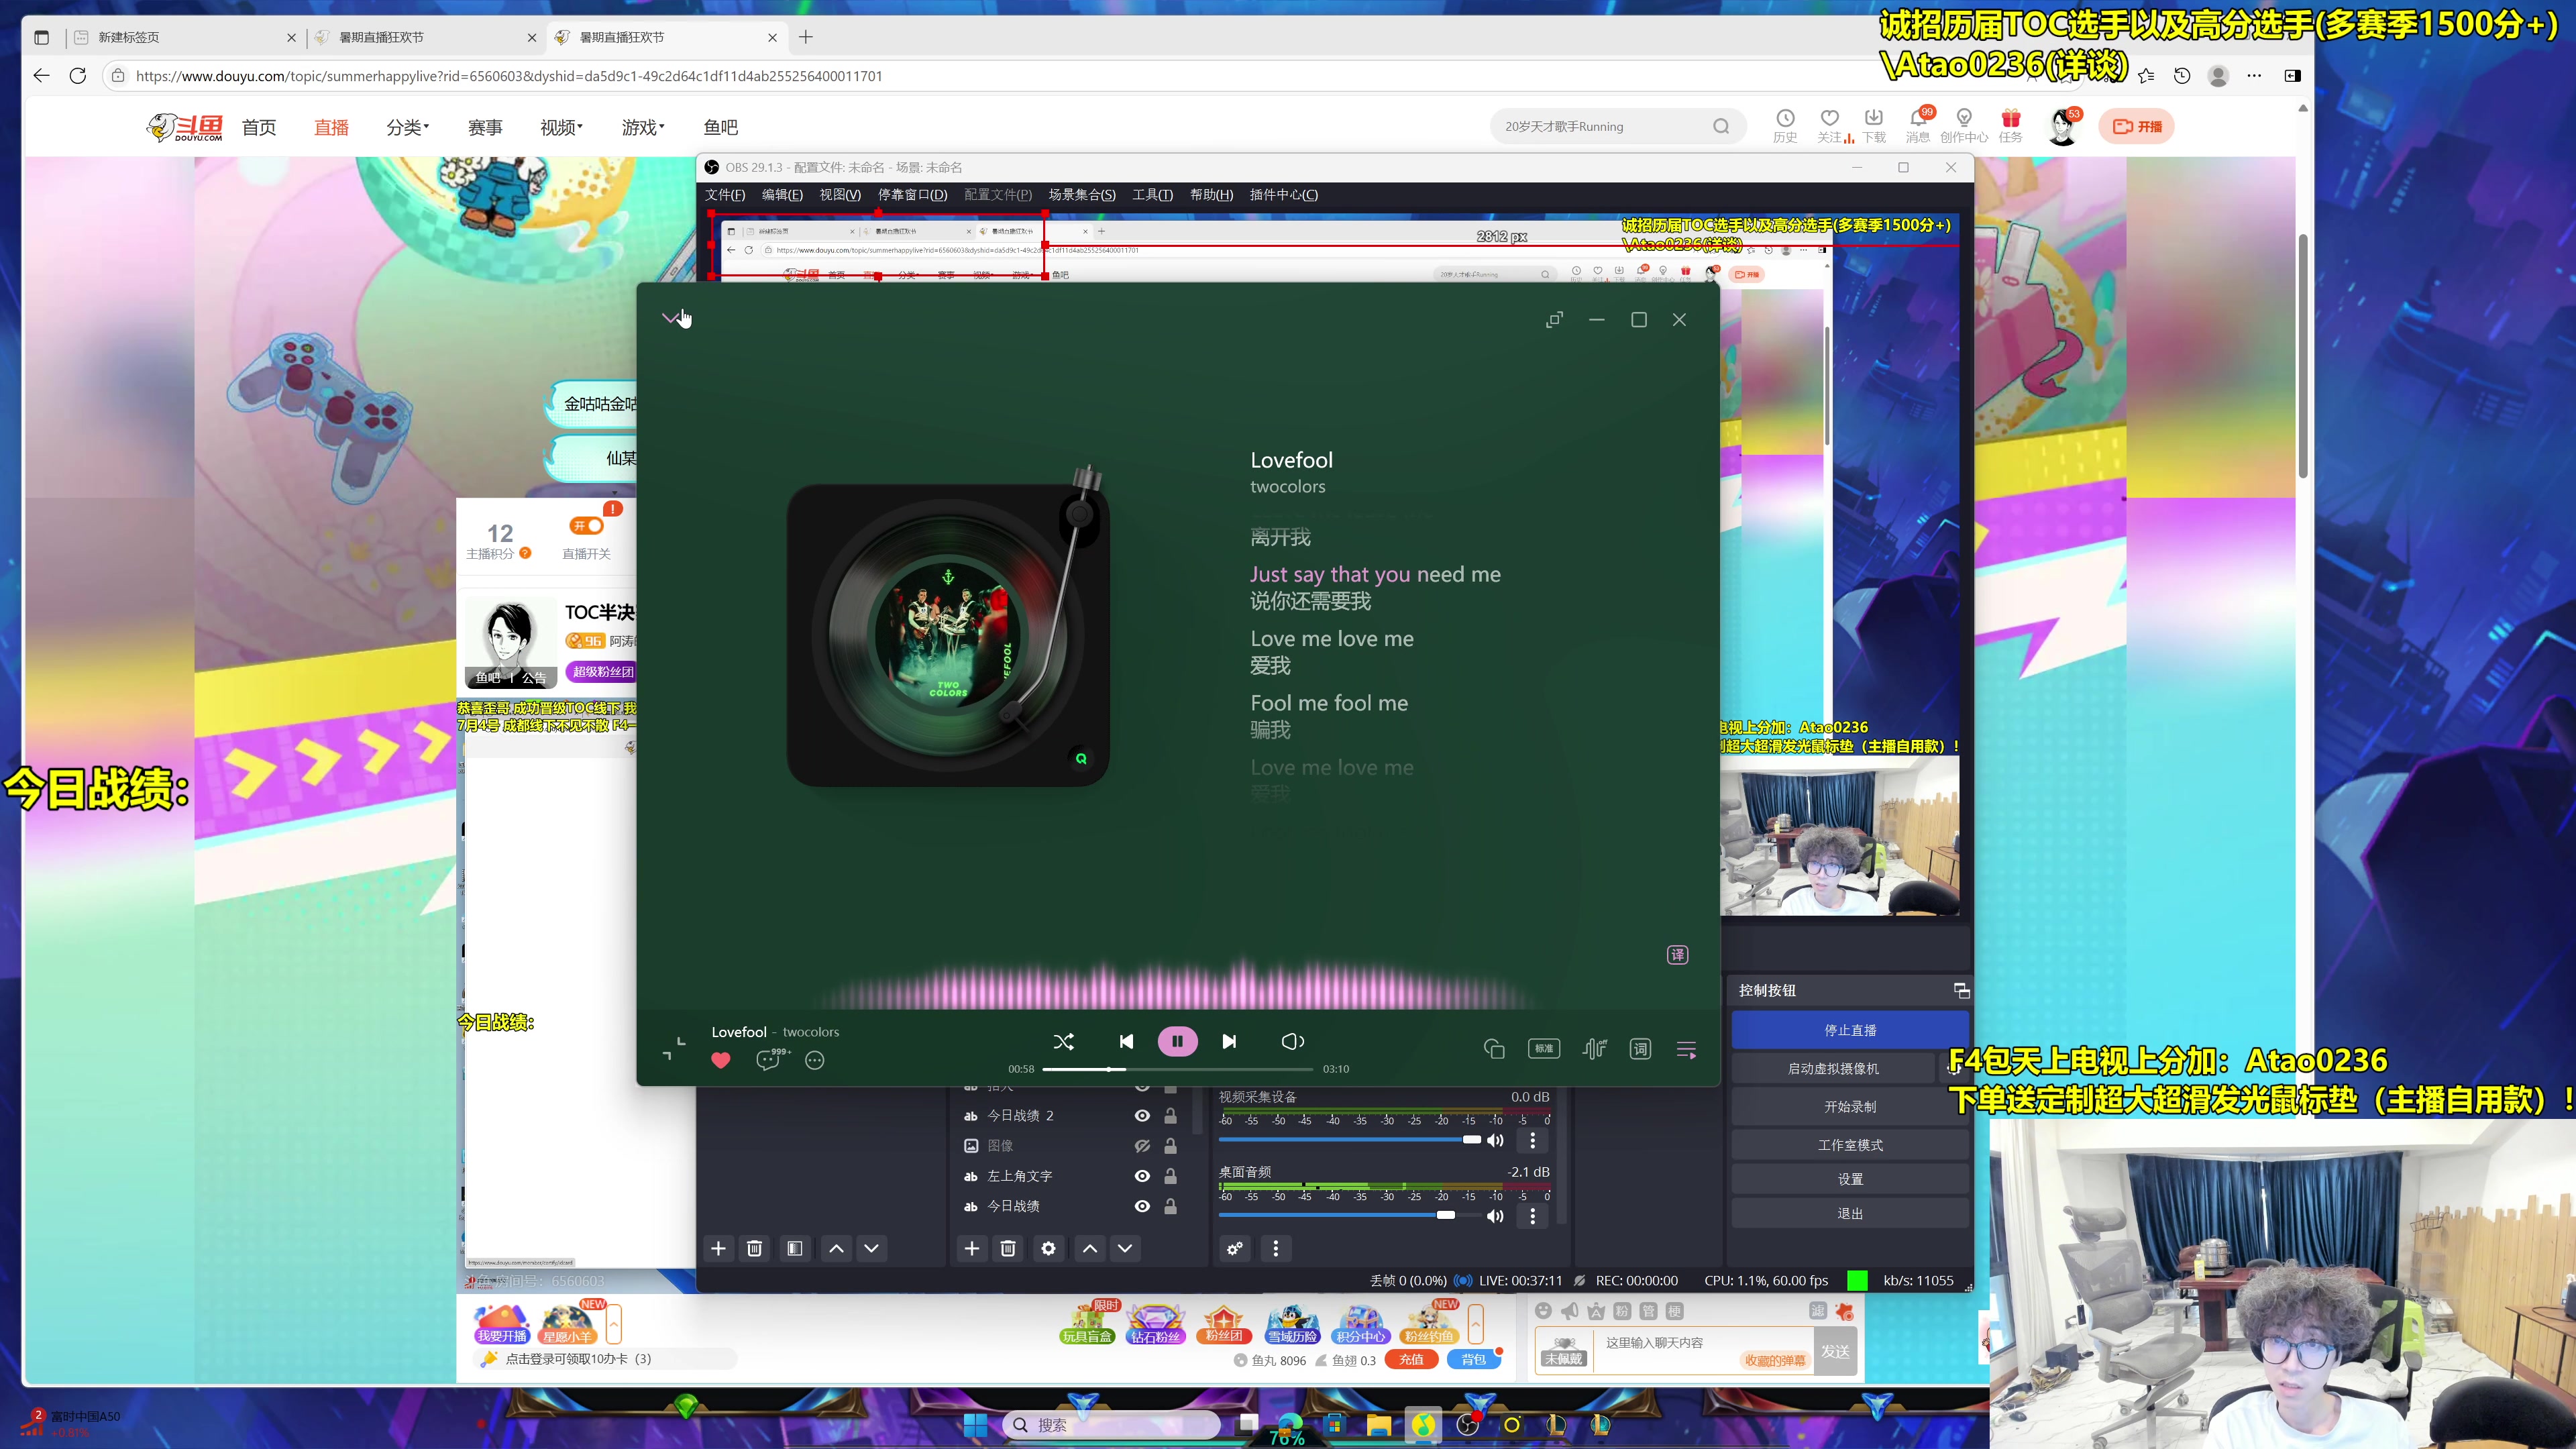Click 启动虚拟摄像机 in OBS controls

1833,1068
